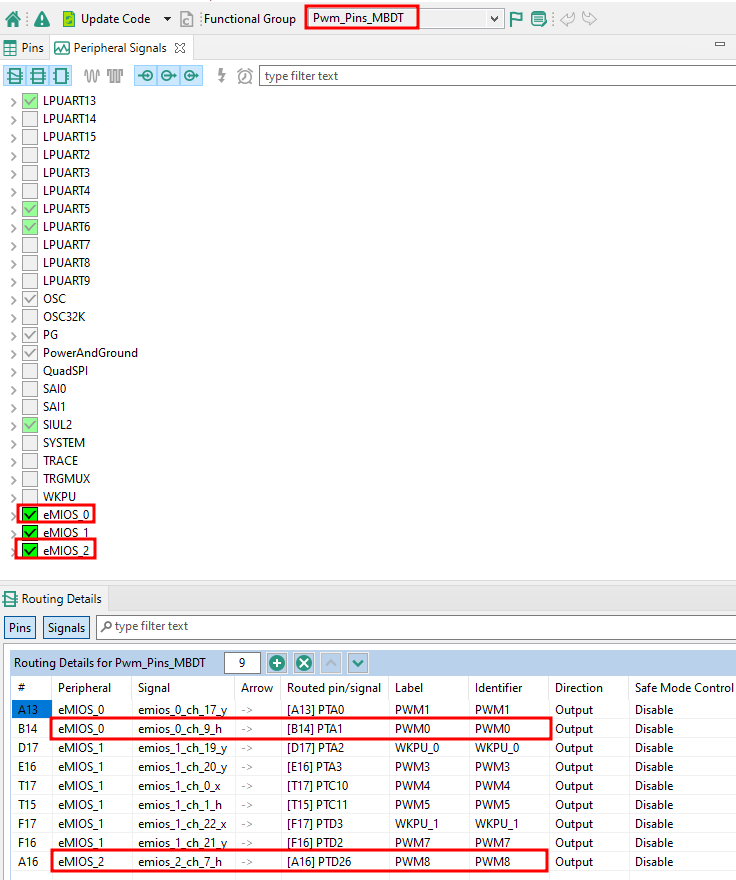Screen dimensions: 736x880
Task: Select the TRACE tree item
Action: click(61, 461)
